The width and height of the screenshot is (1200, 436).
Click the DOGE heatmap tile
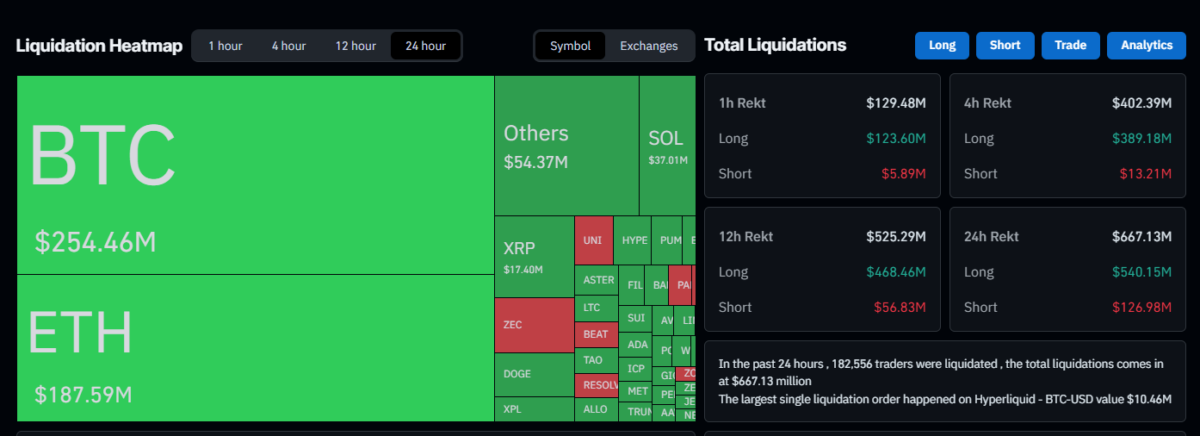[x=534, y=374]
